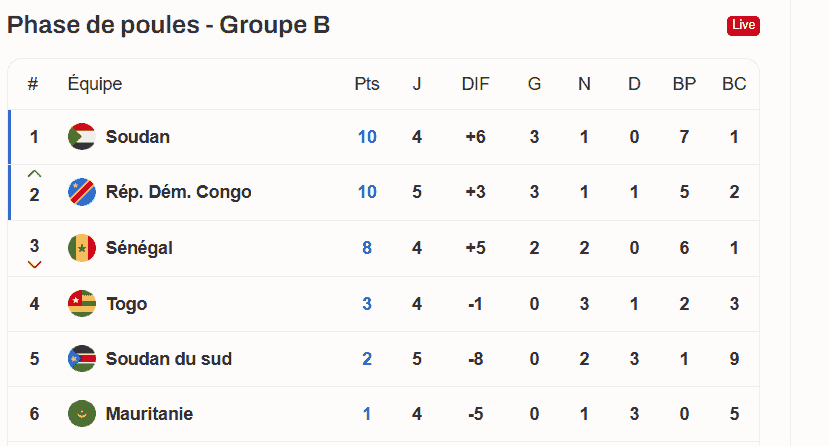Open the Rép. Dém. Congo team link
The width and height of the screenshot is (829, 446).
[178, 192]
